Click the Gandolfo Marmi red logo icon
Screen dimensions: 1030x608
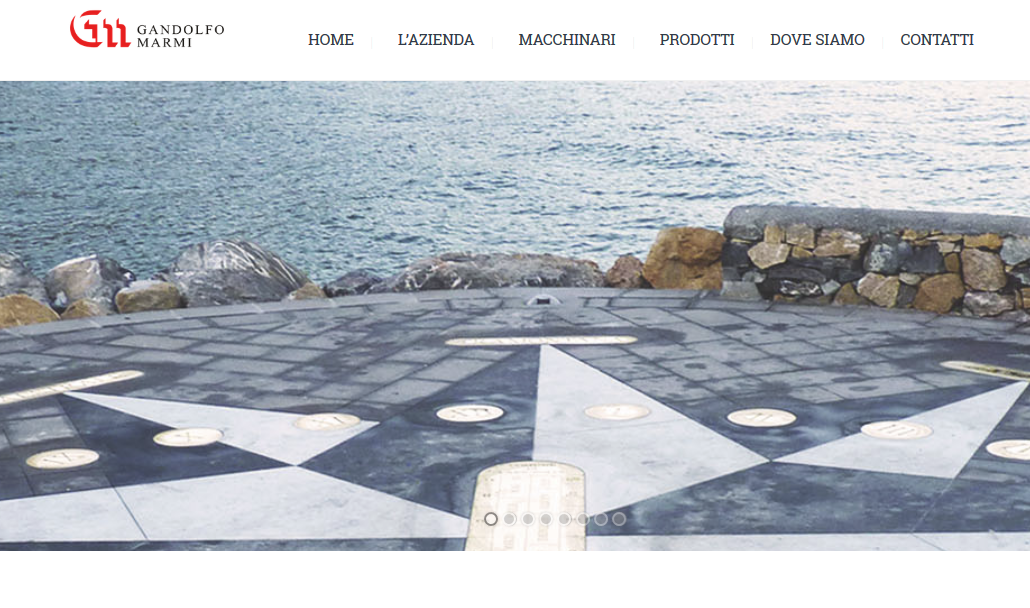click(x=100, y=29)
